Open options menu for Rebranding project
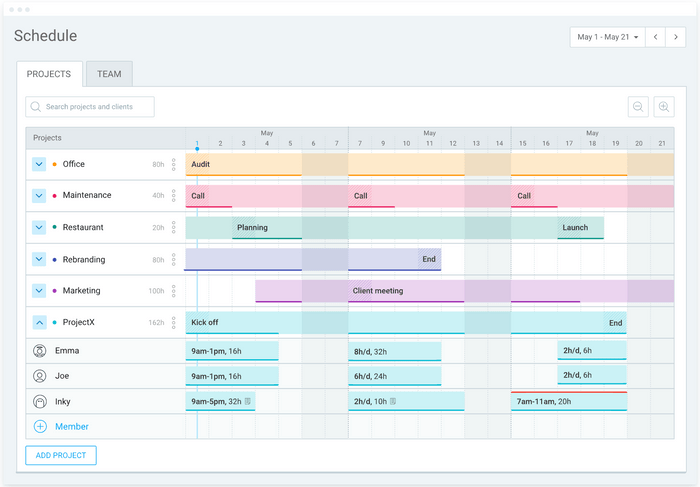This screenshot has width=700, height=487. coord(174,259)
